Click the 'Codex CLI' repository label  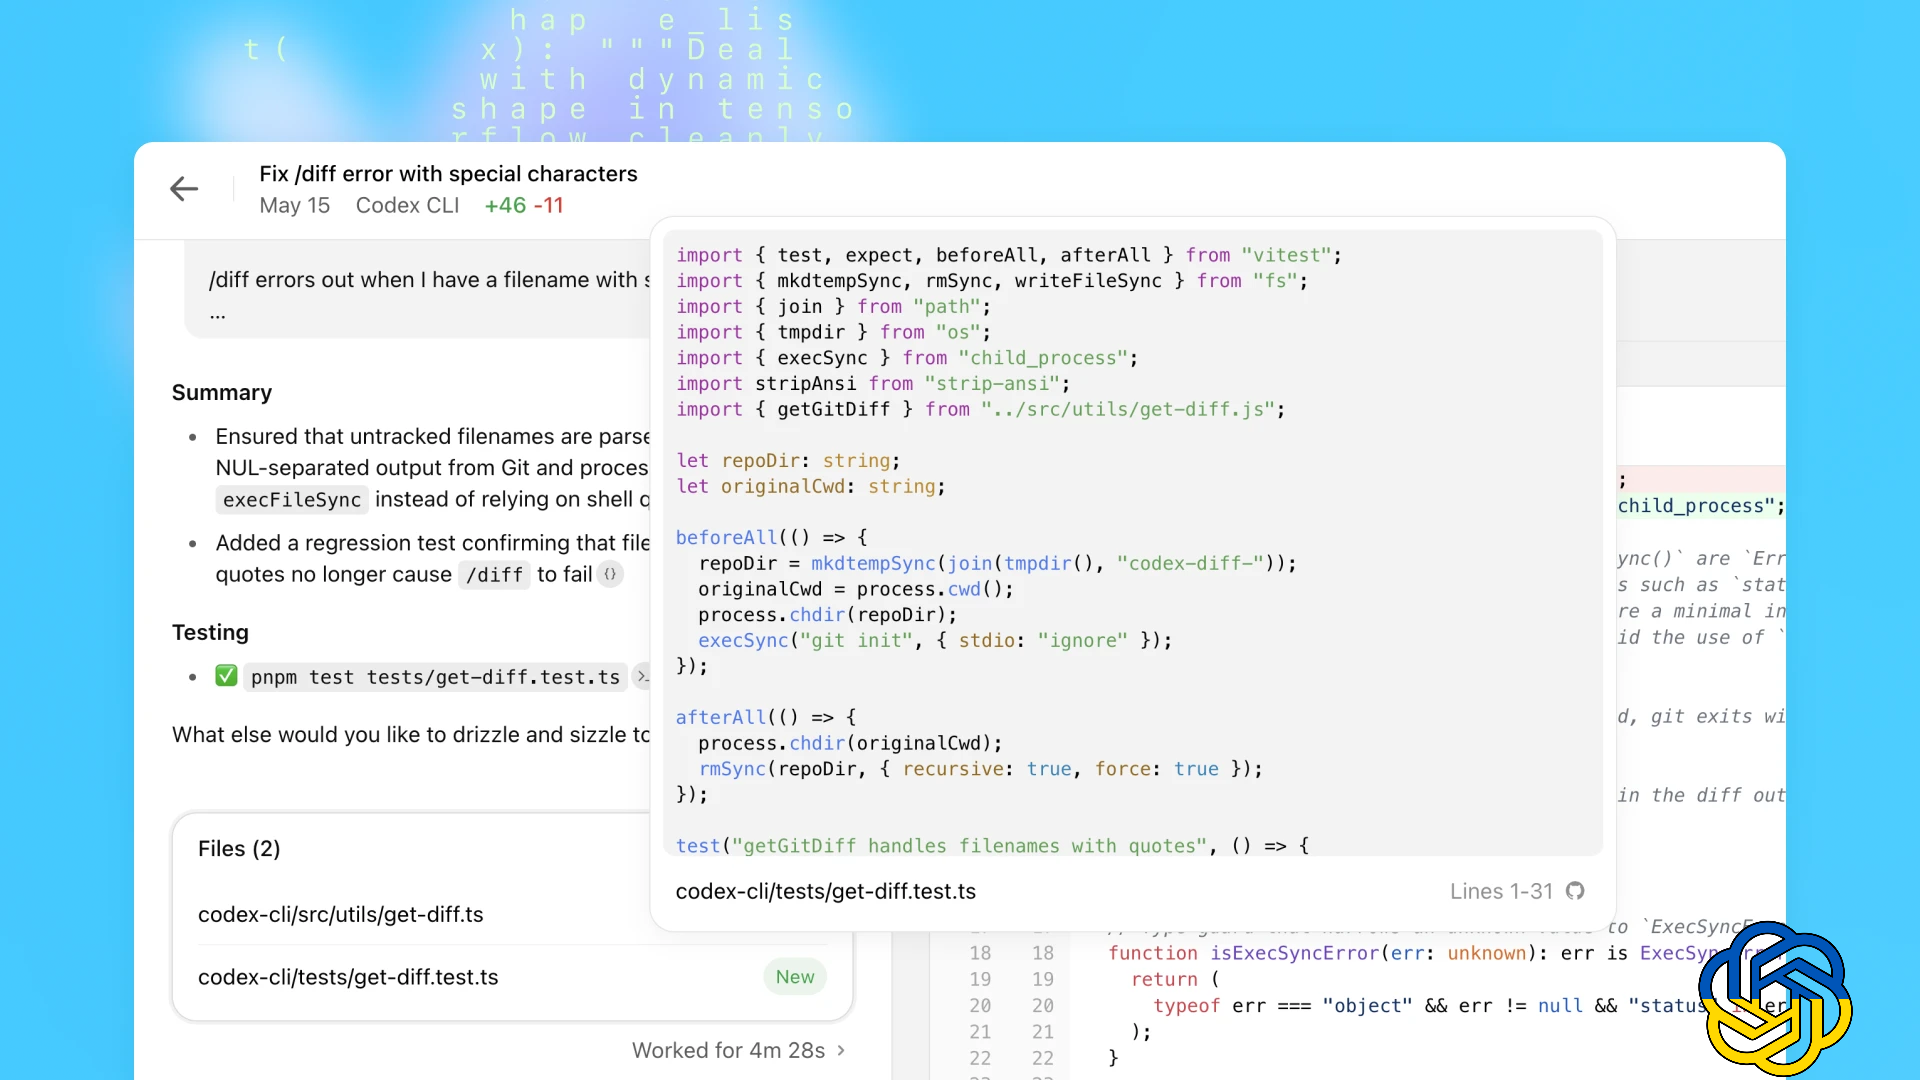click(407, 205)
